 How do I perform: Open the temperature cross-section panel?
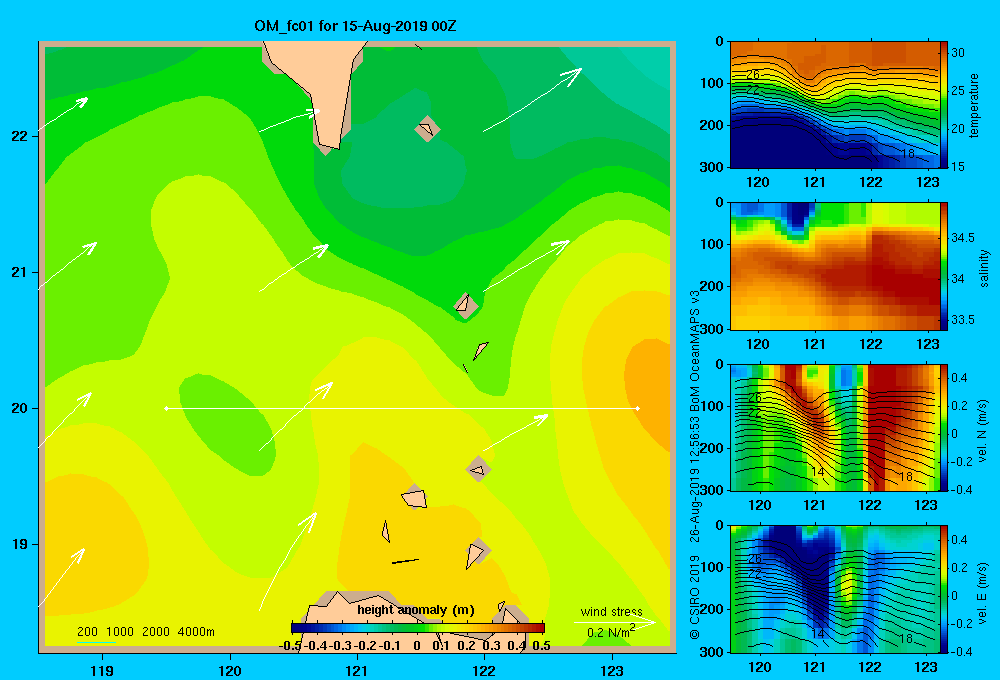(834, 105)
